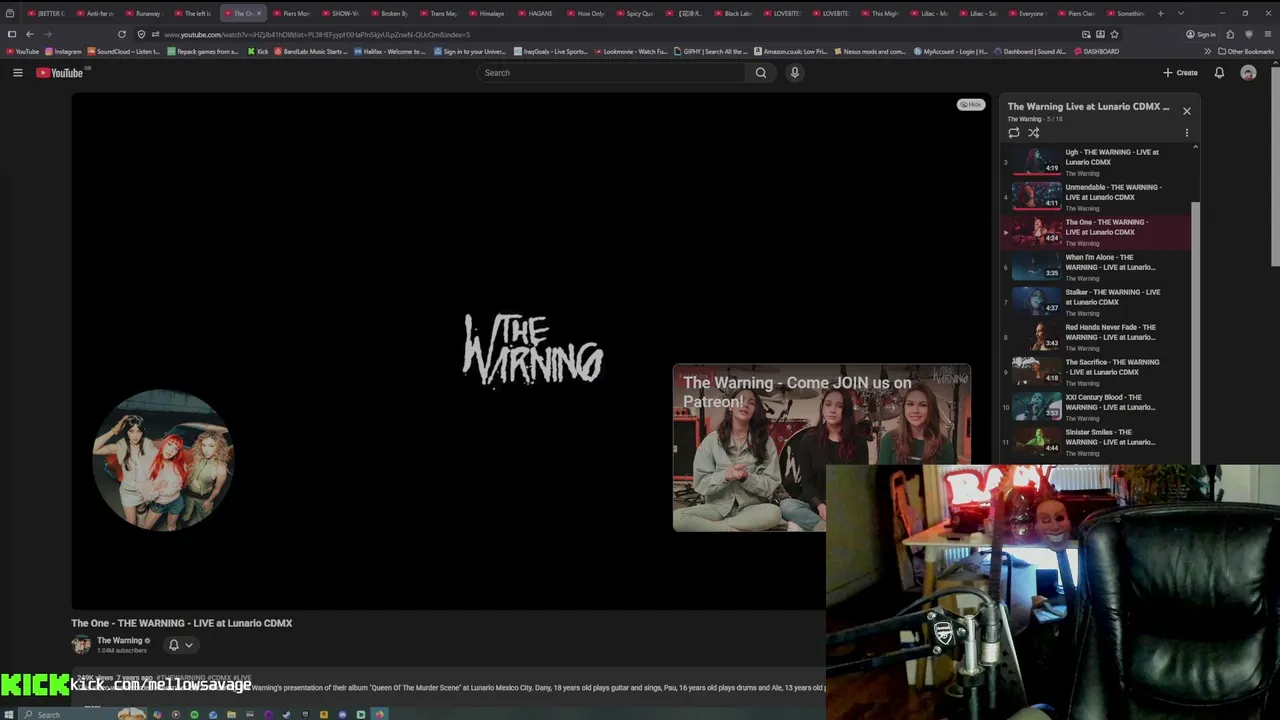Open the Kick bookmark
Screen dimensions: 1280x720
(x=258, y=51)
